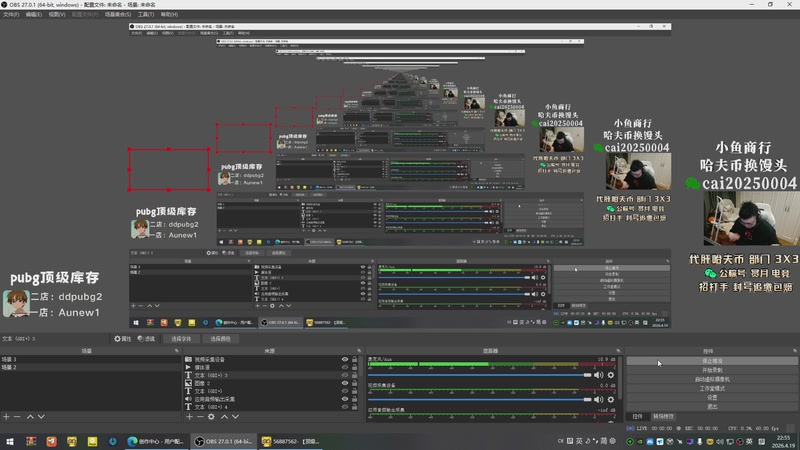
Task: Open Edge 创作中心 taskbar window
Action: click(156, 441)
